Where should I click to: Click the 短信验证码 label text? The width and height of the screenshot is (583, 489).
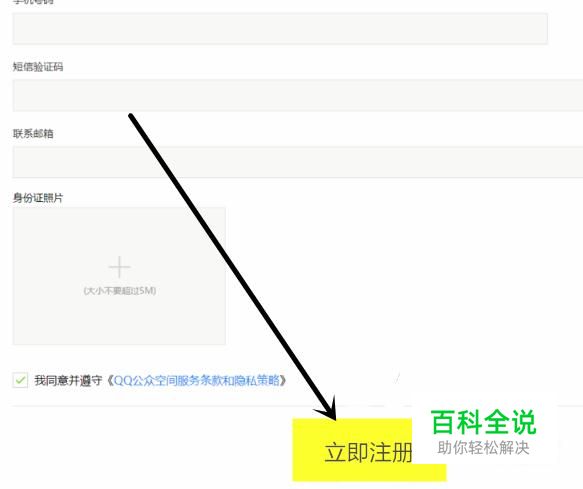click(x=38, y=67)
